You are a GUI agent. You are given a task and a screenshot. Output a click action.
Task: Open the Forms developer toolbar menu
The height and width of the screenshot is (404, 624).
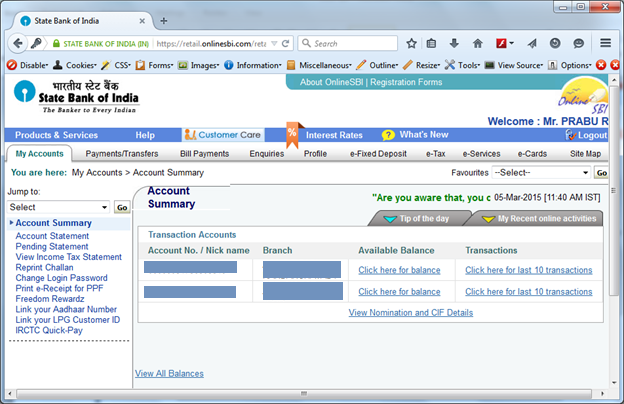point(155,65)
